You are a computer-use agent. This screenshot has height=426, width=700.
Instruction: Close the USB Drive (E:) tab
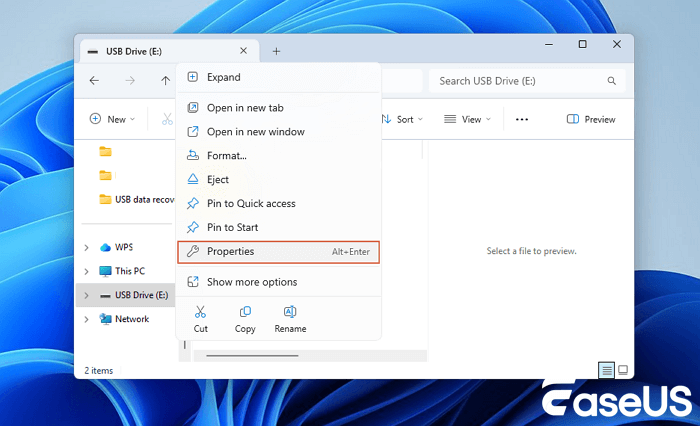click(243, 51)
